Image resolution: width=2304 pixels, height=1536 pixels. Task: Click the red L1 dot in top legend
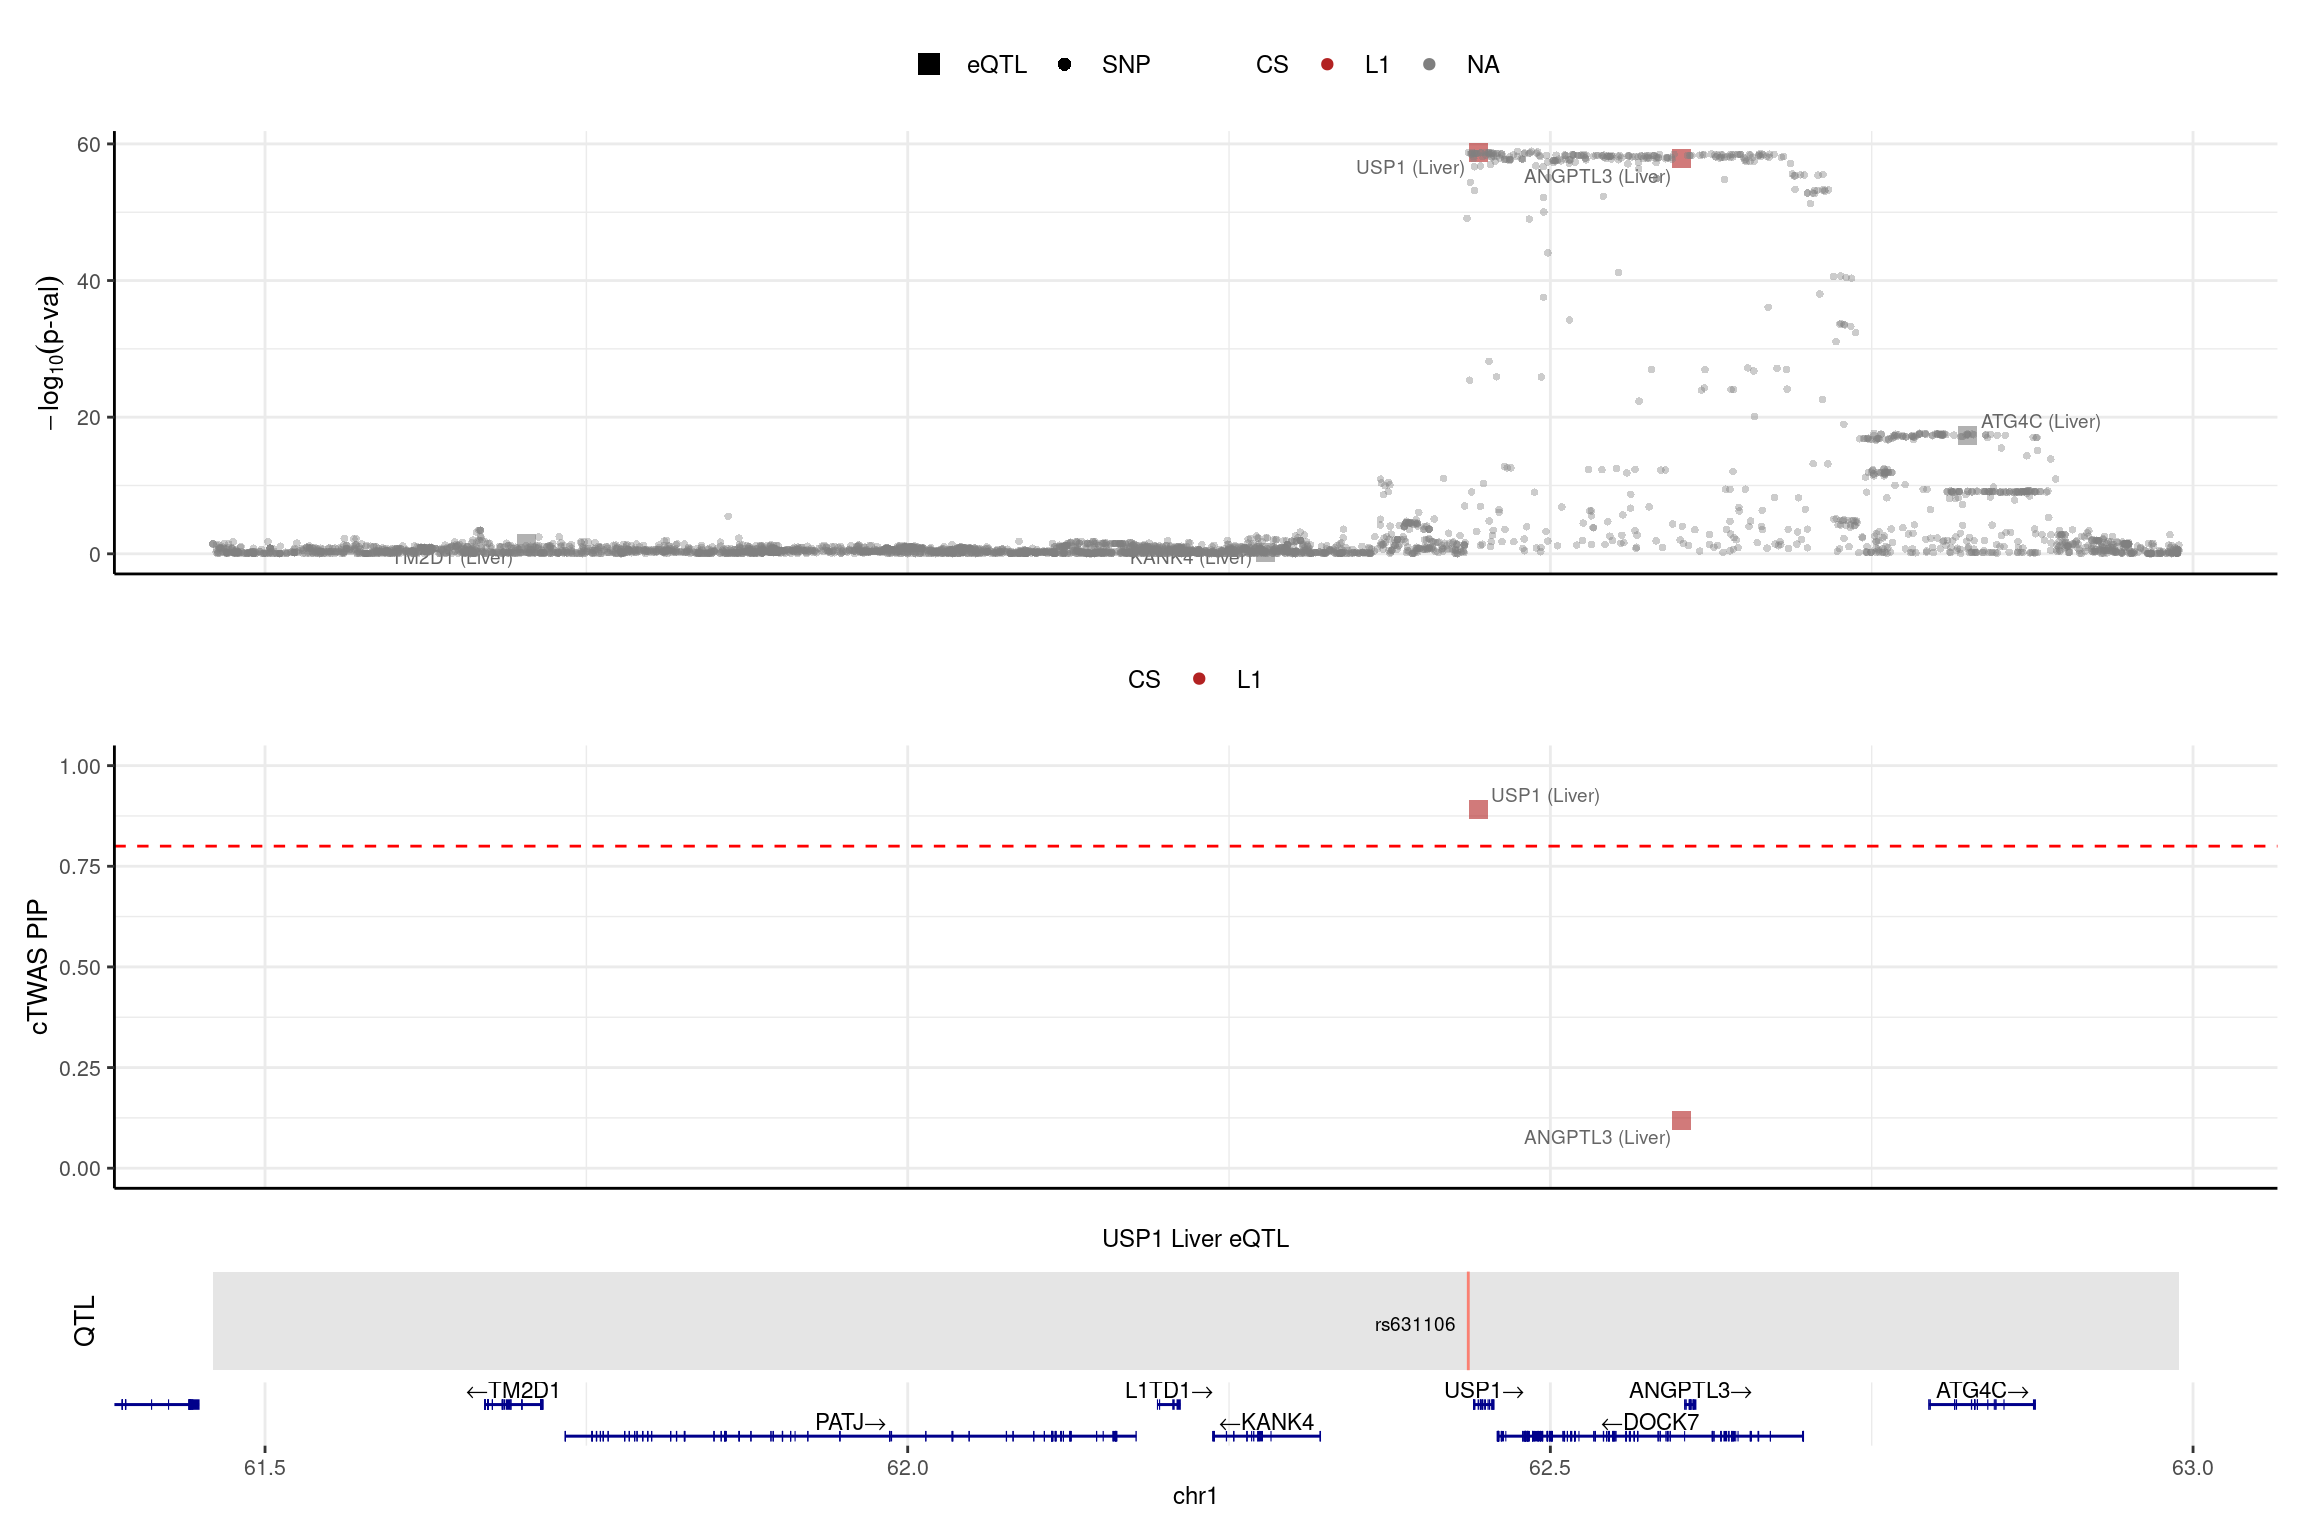1327,65
